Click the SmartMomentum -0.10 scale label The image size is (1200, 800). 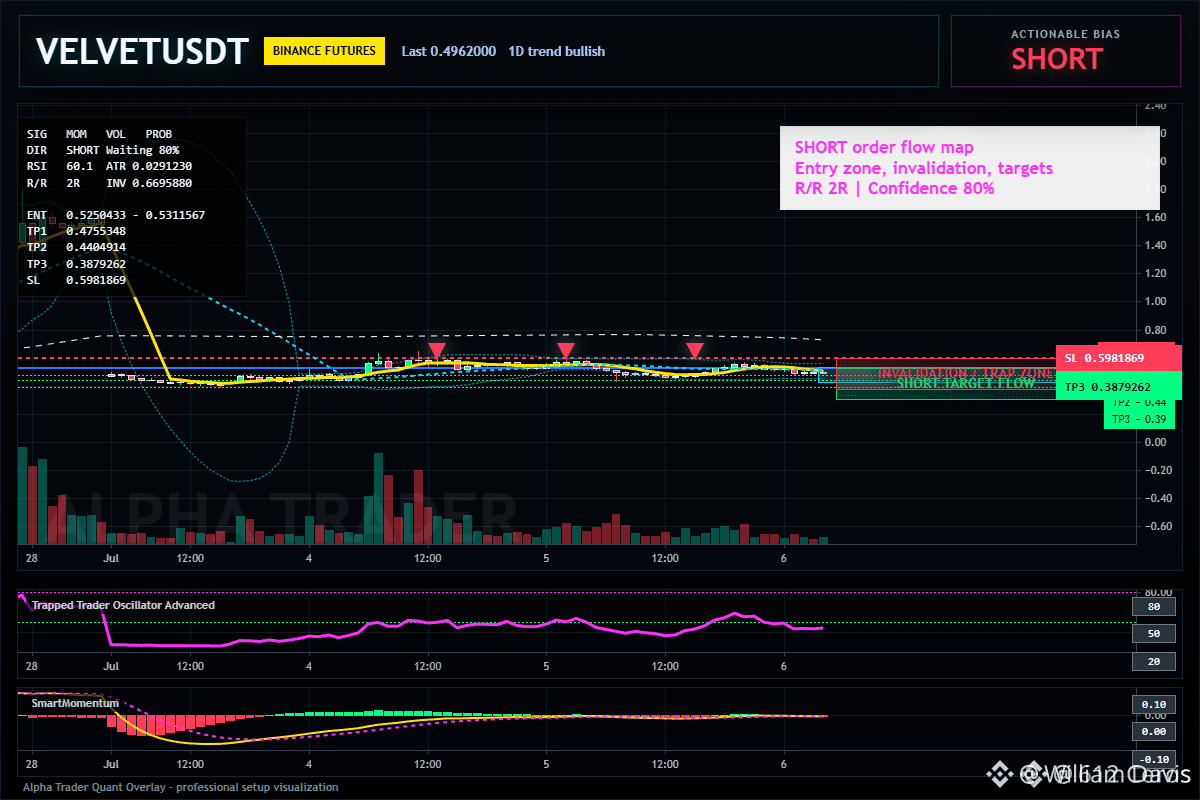1153,759
